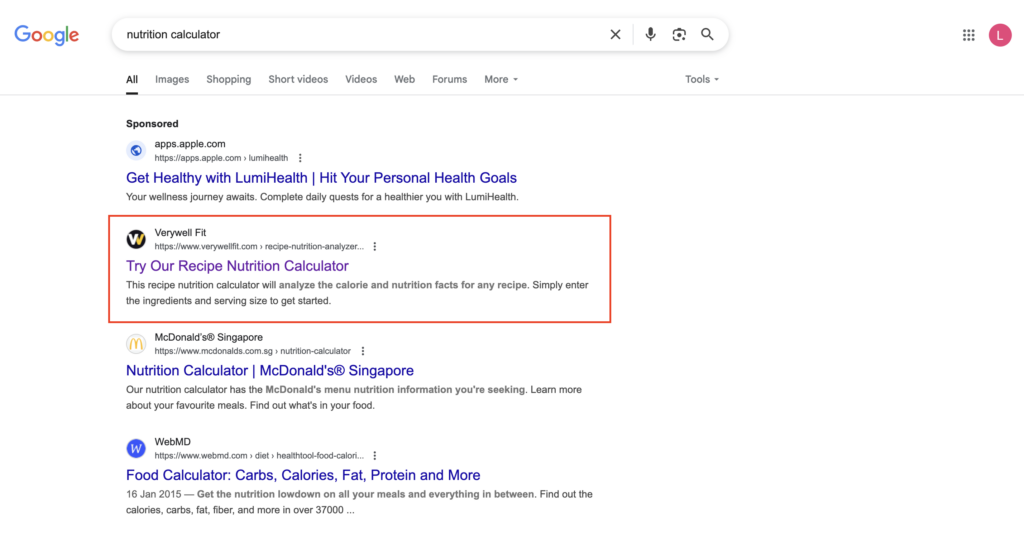Clear the search box with X icon
This screenshot has height=533, width=1024.
click(615, 35)
